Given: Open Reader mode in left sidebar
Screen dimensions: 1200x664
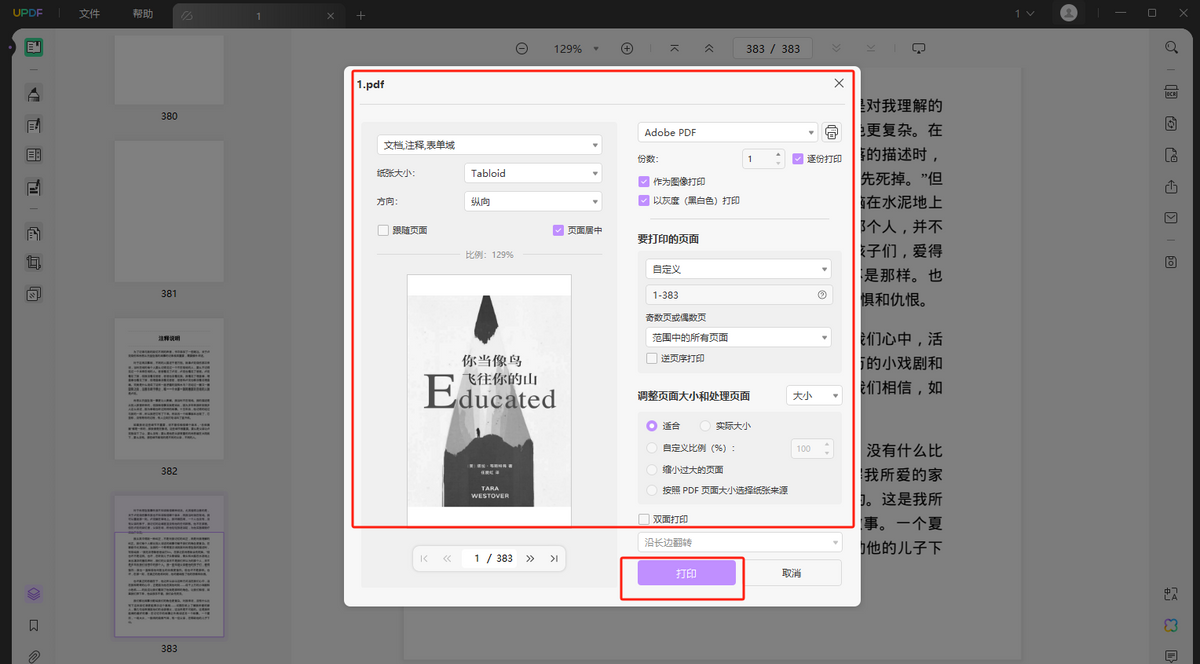Looking at the screenshot, I should (x=34, y=47).
